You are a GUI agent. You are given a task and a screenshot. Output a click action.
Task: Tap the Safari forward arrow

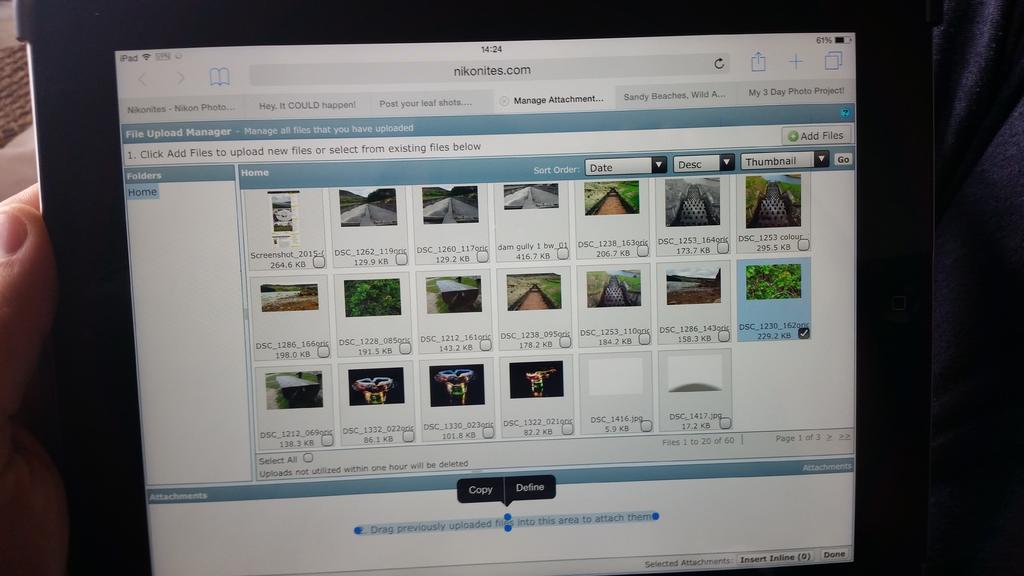[180, 78]
